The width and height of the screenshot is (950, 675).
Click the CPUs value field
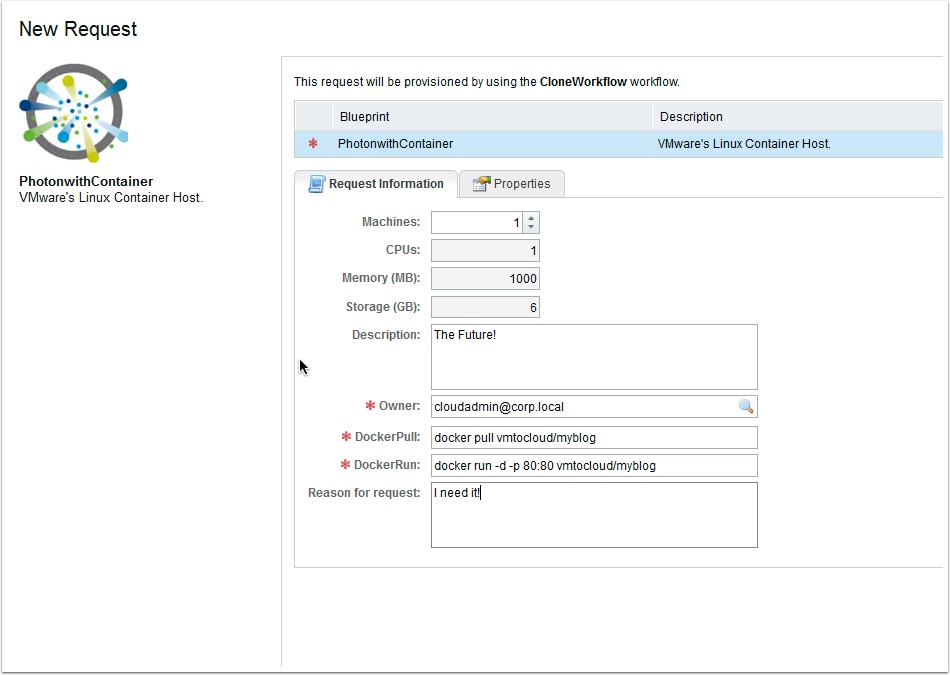pyautogui.click(x=485, y=251)
